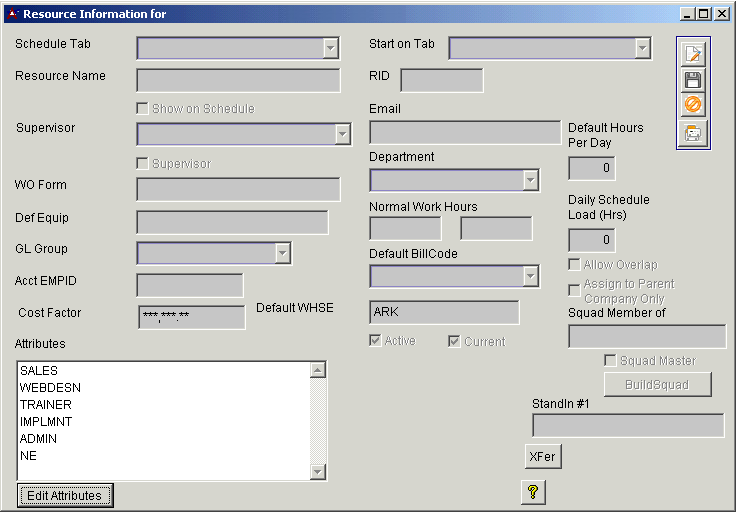Click the yellow question mark help icon

pyautogui.click(x=533, y=492)
